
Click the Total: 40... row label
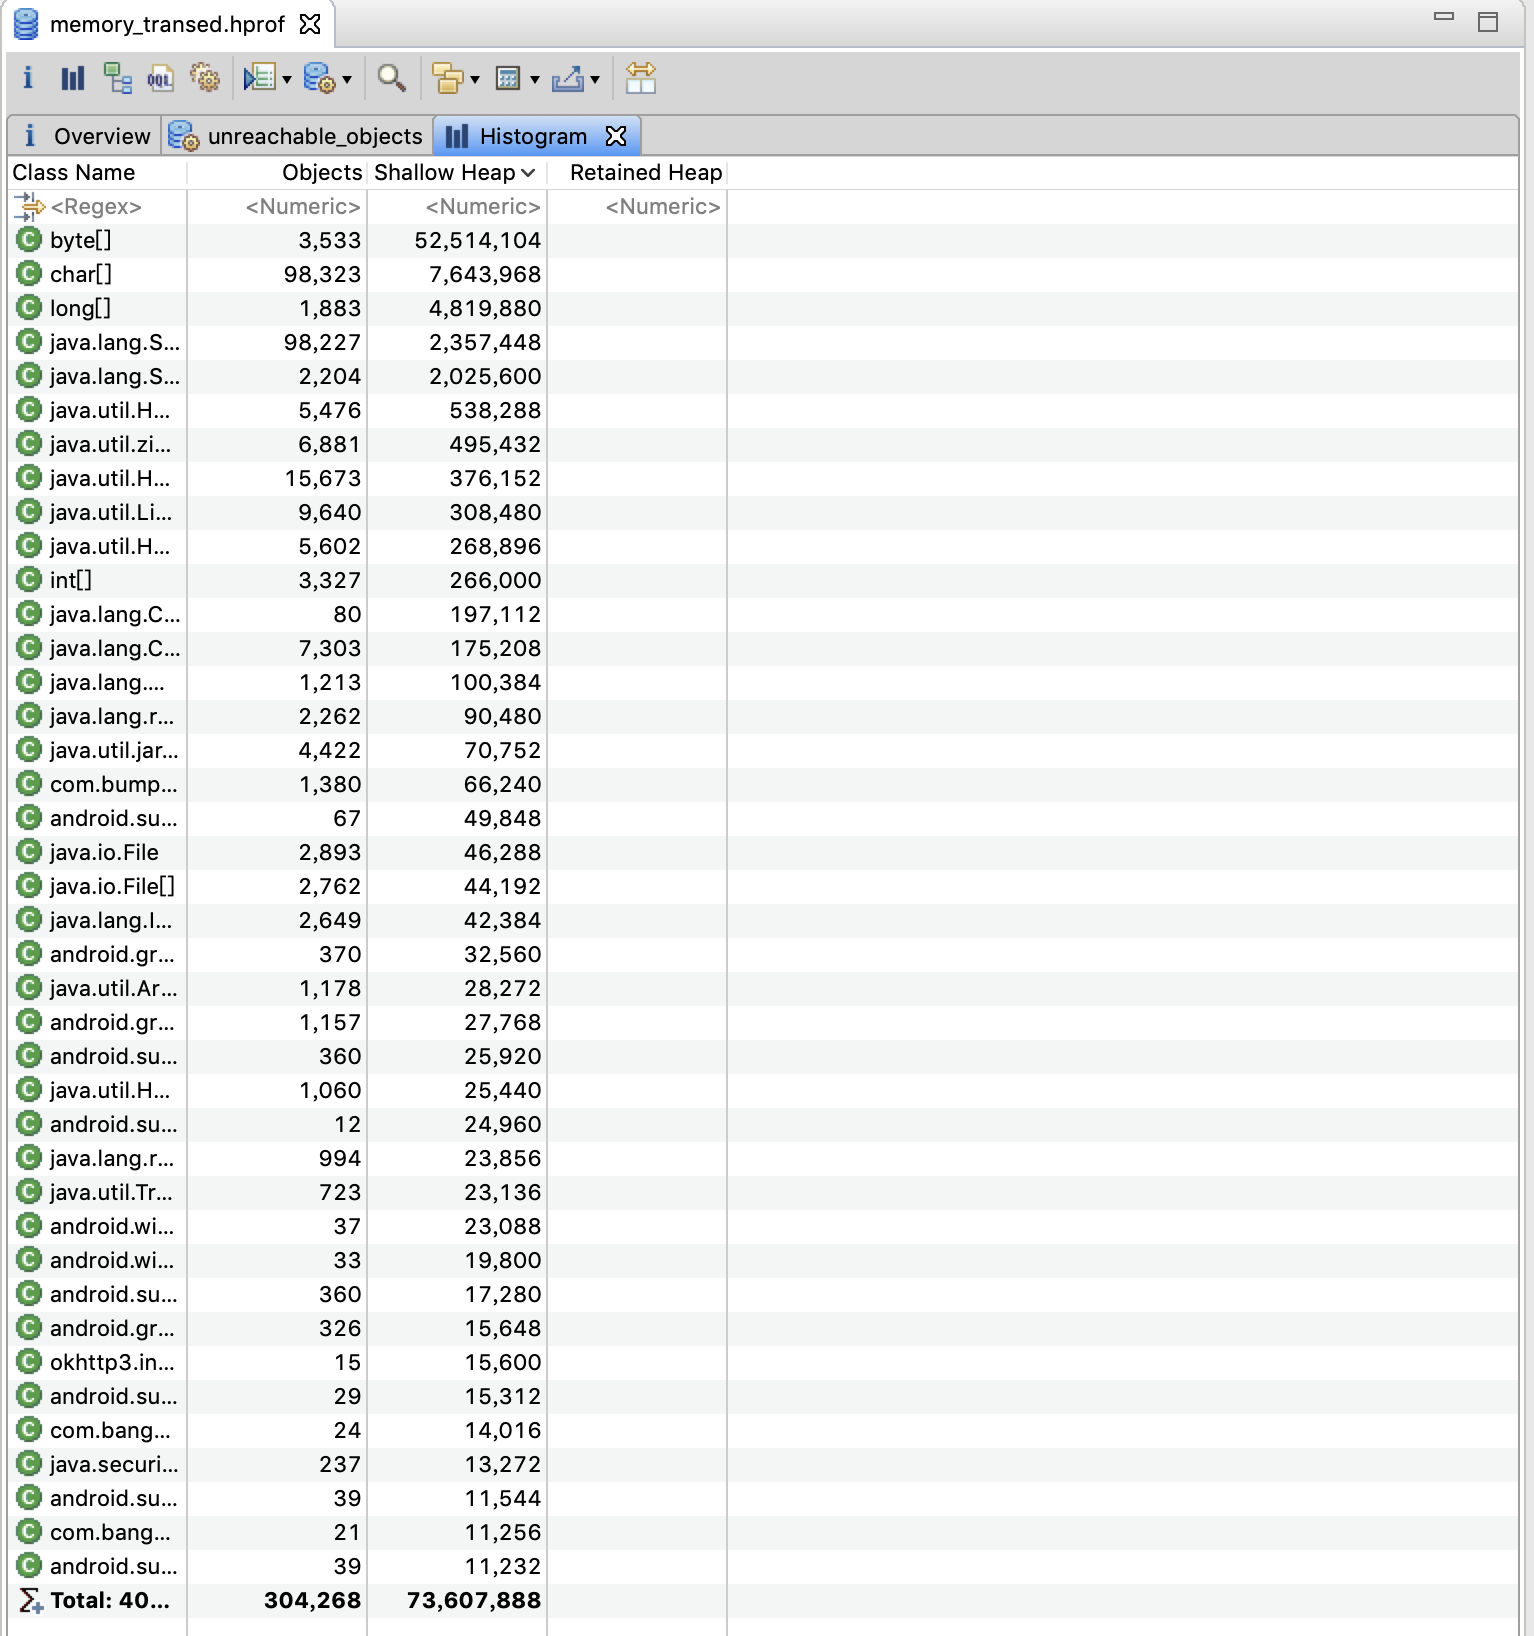[x=110, y=1600]
